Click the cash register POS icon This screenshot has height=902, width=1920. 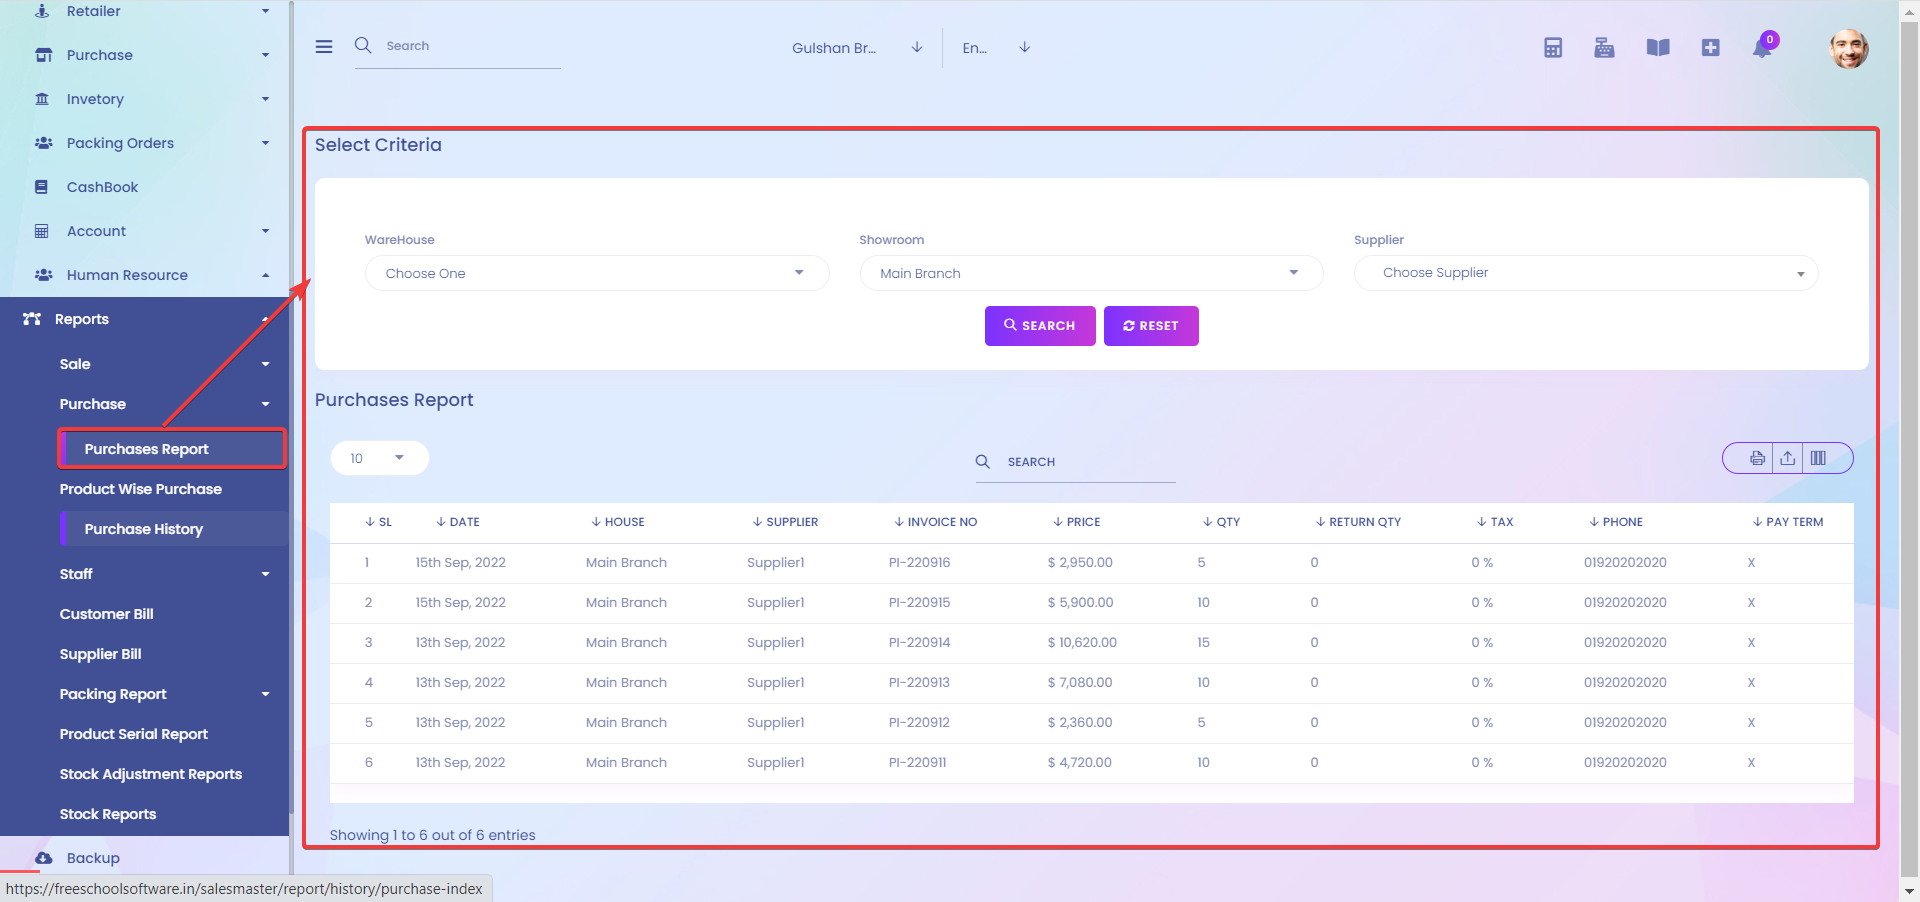click(1604, 48)
